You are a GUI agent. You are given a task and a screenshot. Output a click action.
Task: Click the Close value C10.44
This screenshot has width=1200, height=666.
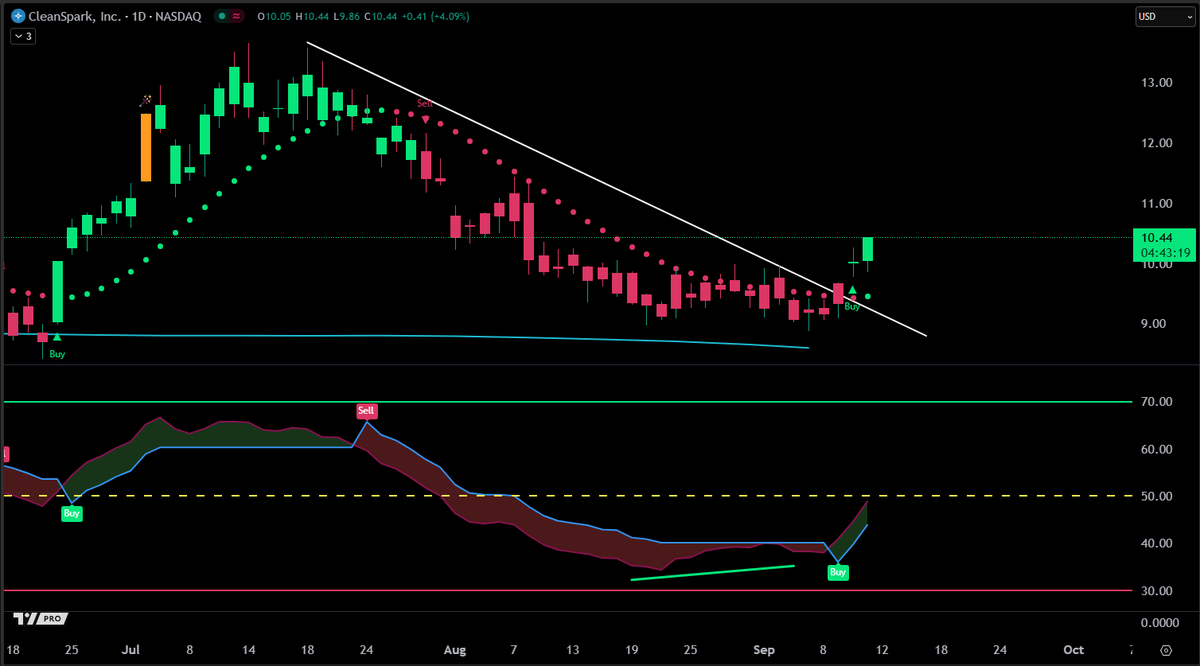(381, 17)
